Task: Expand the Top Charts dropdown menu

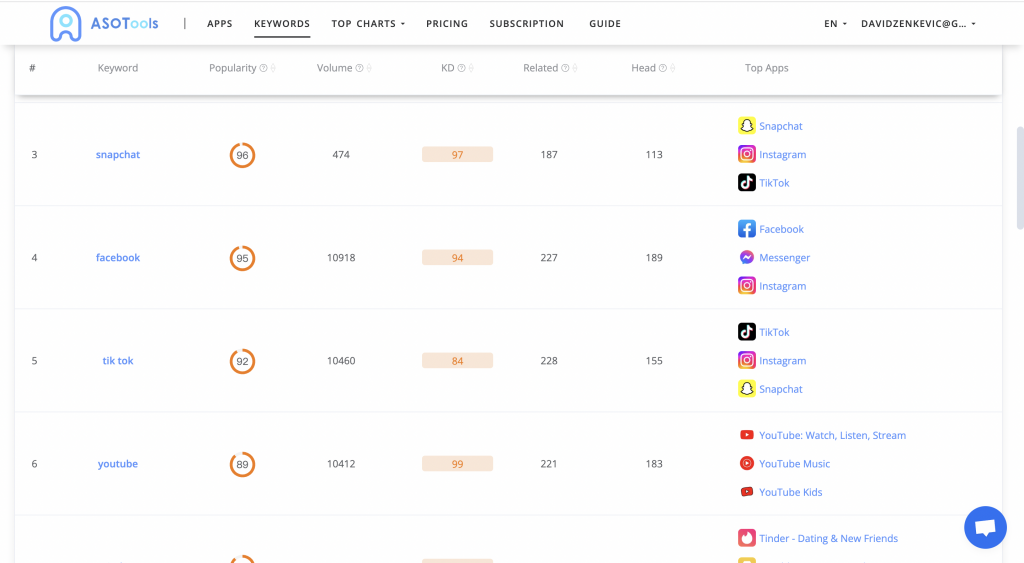Action: [x=368, y=24]
